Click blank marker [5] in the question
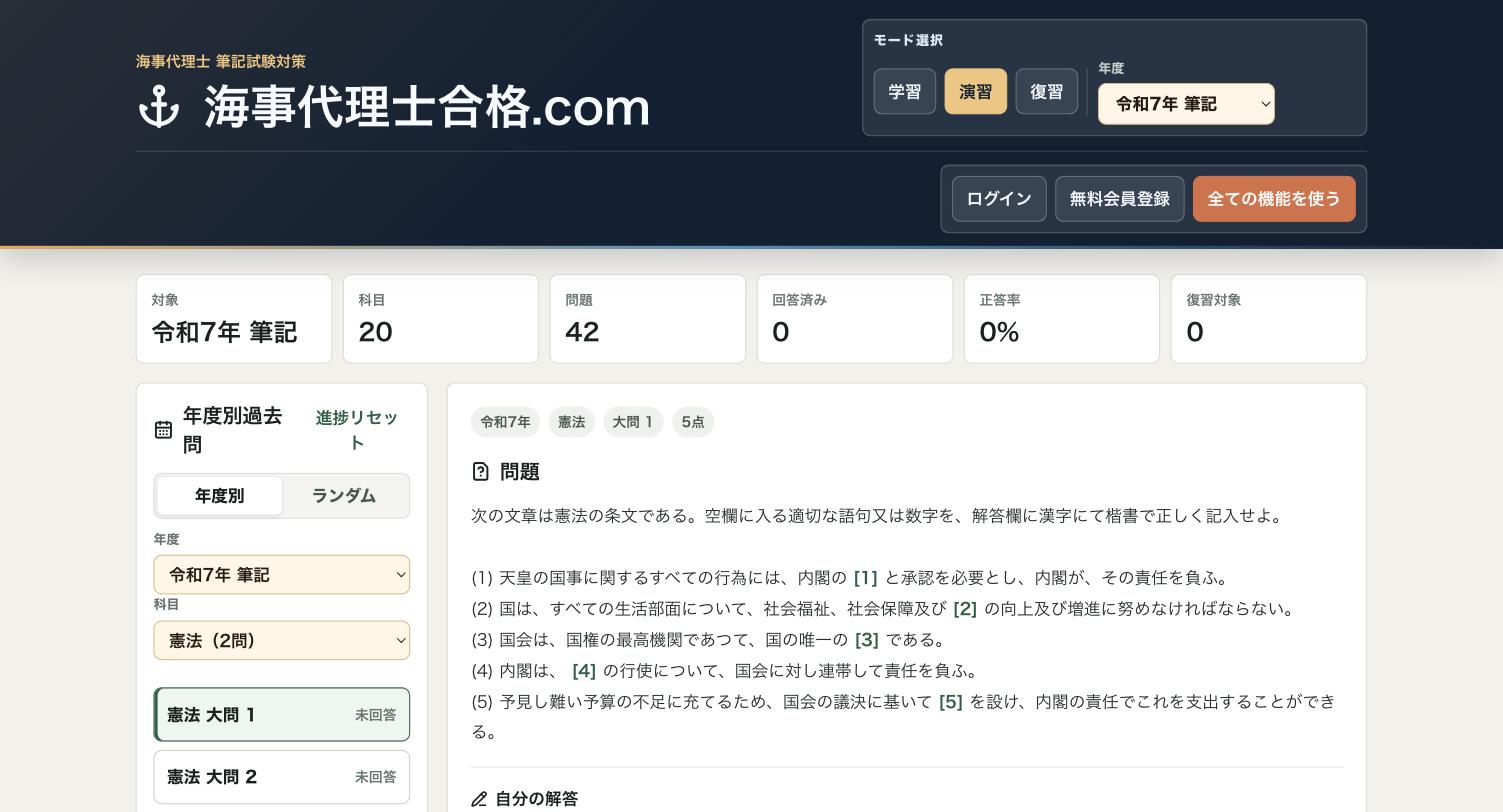The height and width of the screenshot is (812, 1503). 951,702
